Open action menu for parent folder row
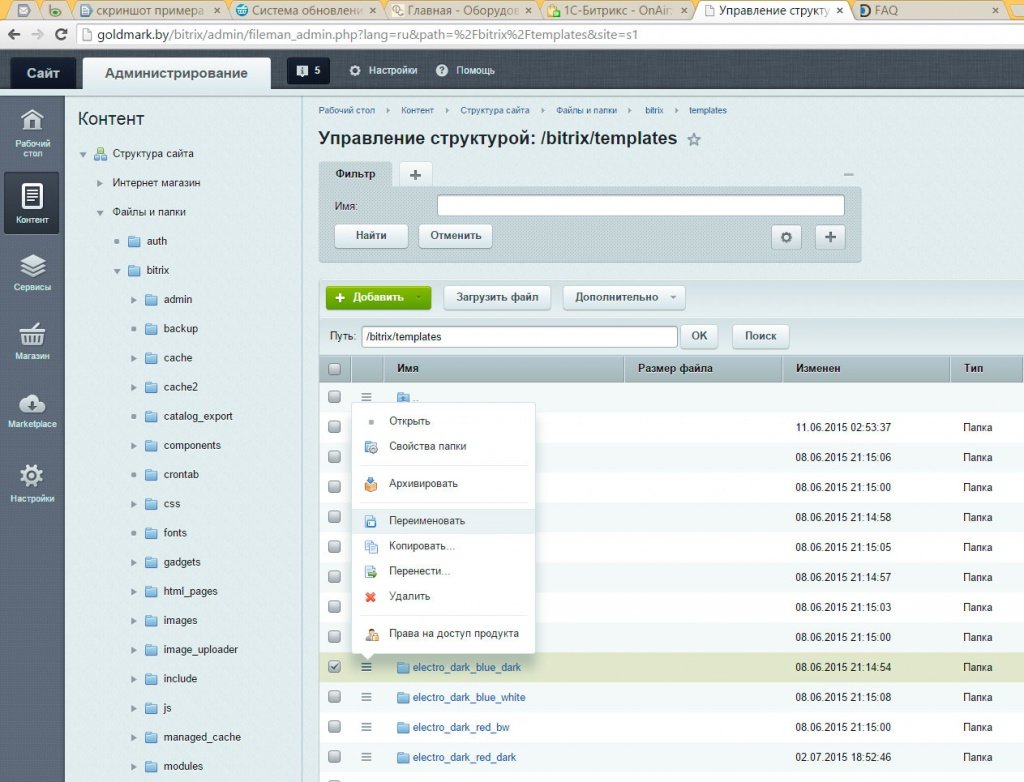The image size is (1024, 782). tap(366, 397)
